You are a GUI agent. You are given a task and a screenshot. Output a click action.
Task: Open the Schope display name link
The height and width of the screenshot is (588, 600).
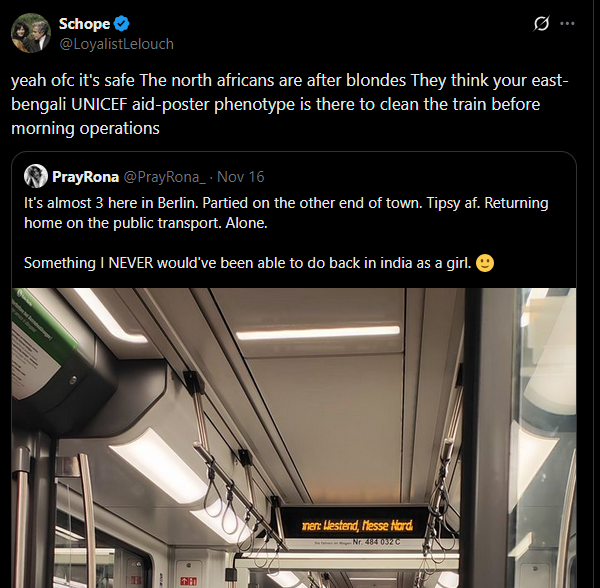pyautogui.click(x=85, y=24)
